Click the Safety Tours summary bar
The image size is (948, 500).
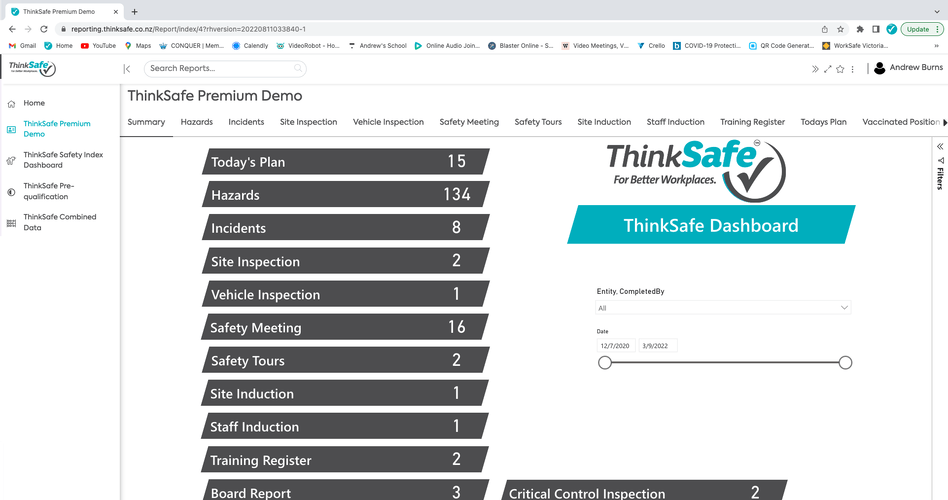[x=345, y=360]
